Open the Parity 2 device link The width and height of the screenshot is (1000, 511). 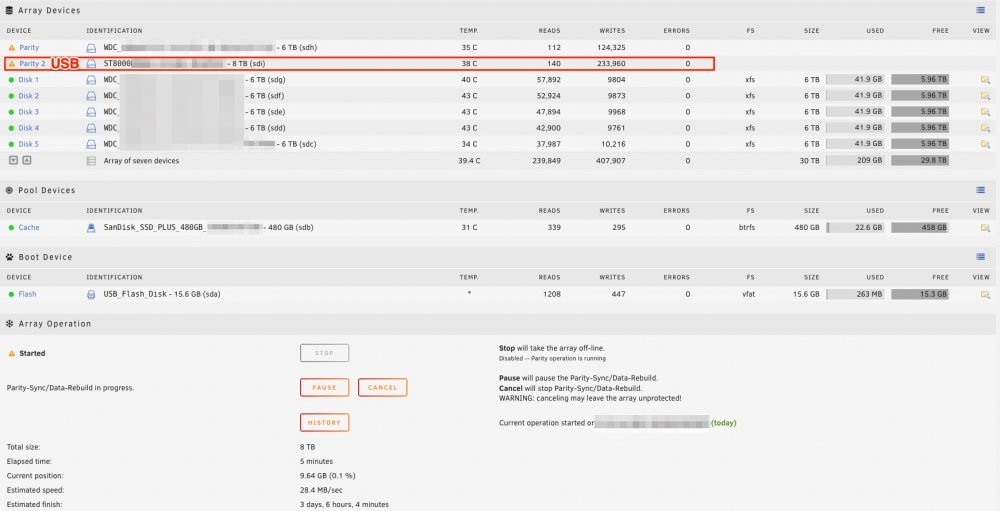pos(33,64)
